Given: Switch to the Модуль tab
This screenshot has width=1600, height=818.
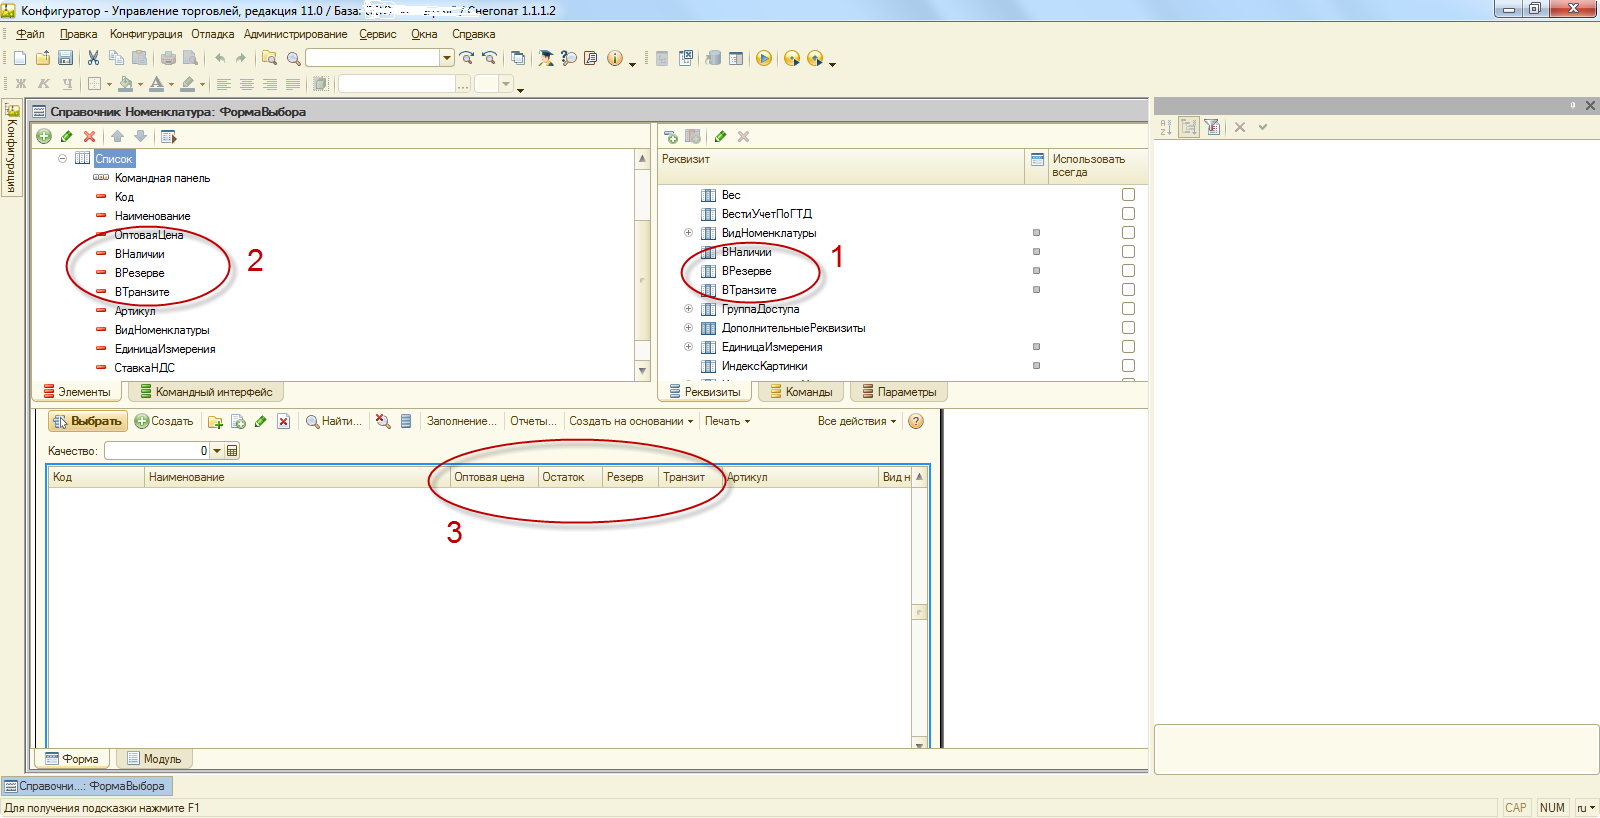Looking at the screenshot, I should tap(155, 759).
